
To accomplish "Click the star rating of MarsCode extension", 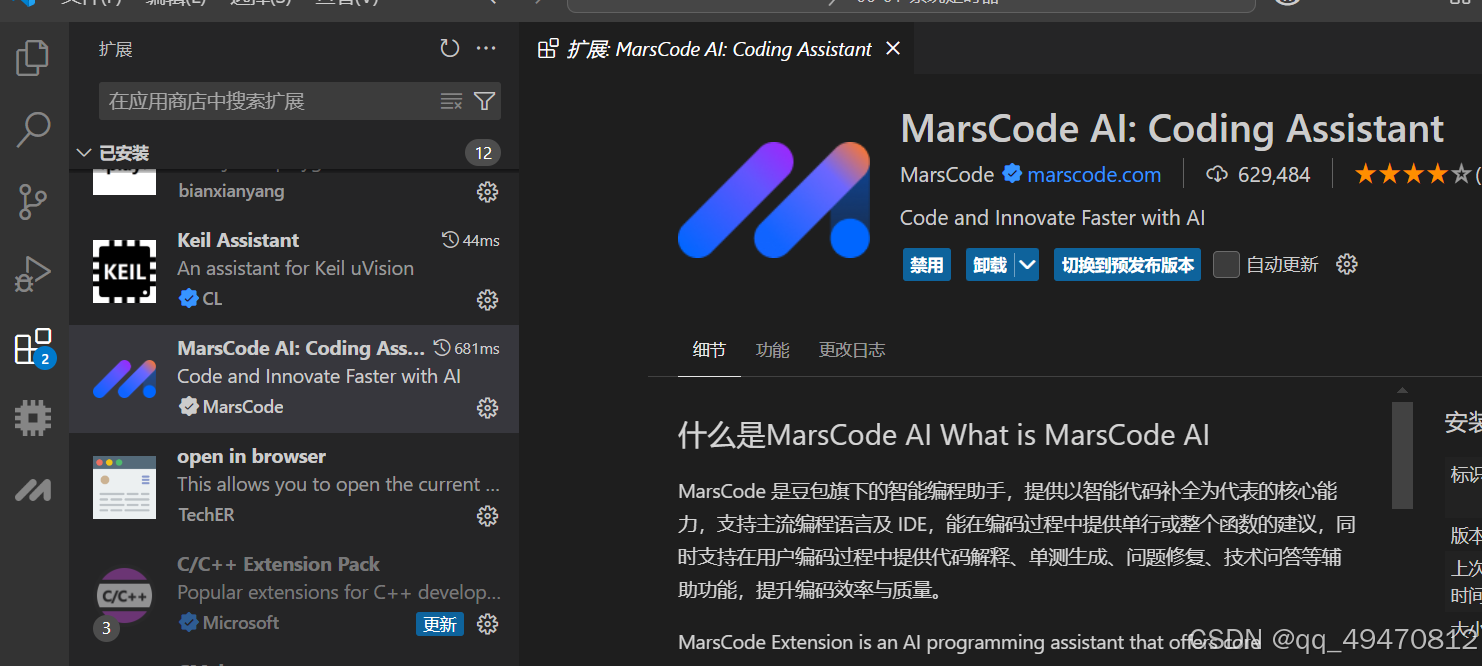I will coord(1414,174).
